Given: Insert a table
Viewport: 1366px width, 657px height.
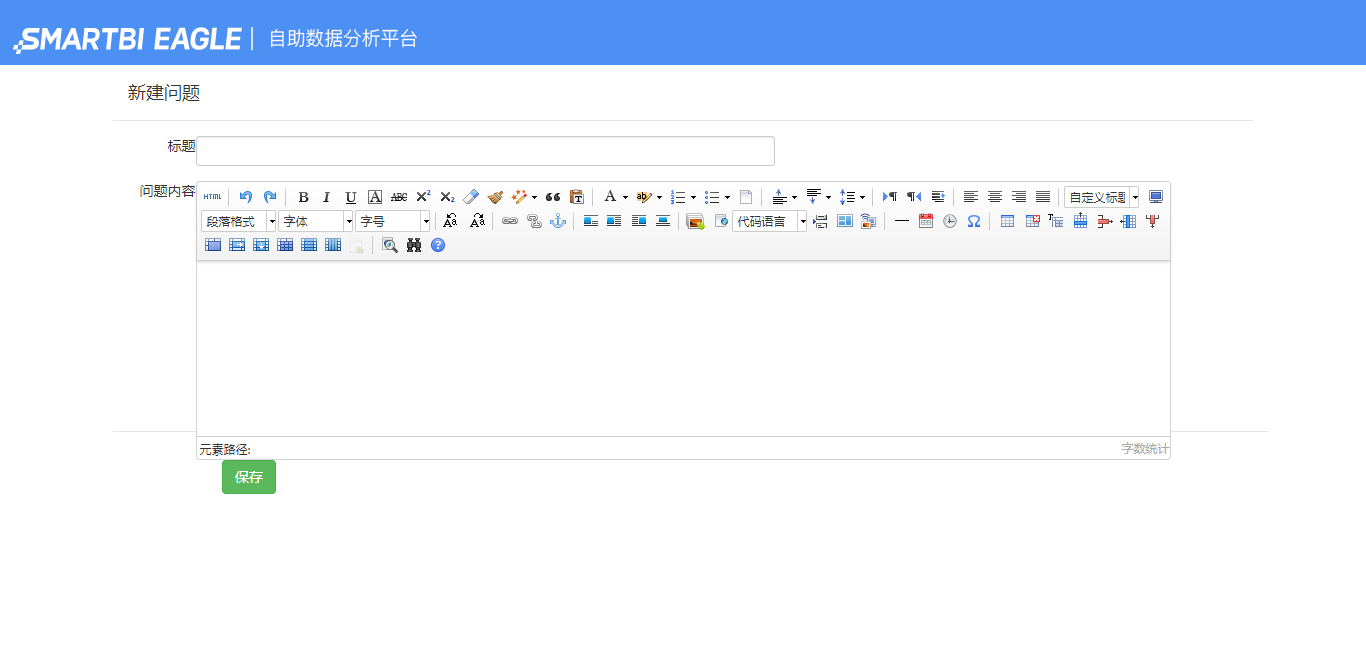Looking at the screenshot, I should [x=1008, y=221].
